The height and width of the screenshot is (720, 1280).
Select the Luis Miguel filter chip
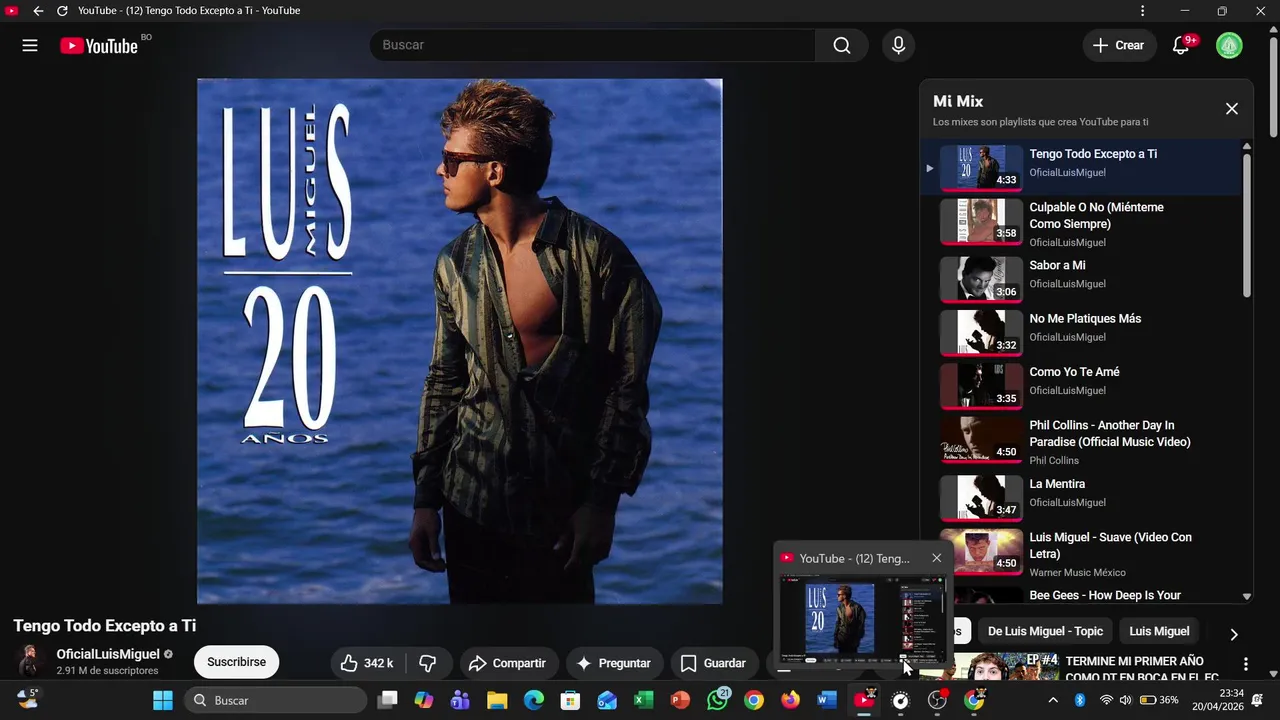click(1159, 631)
